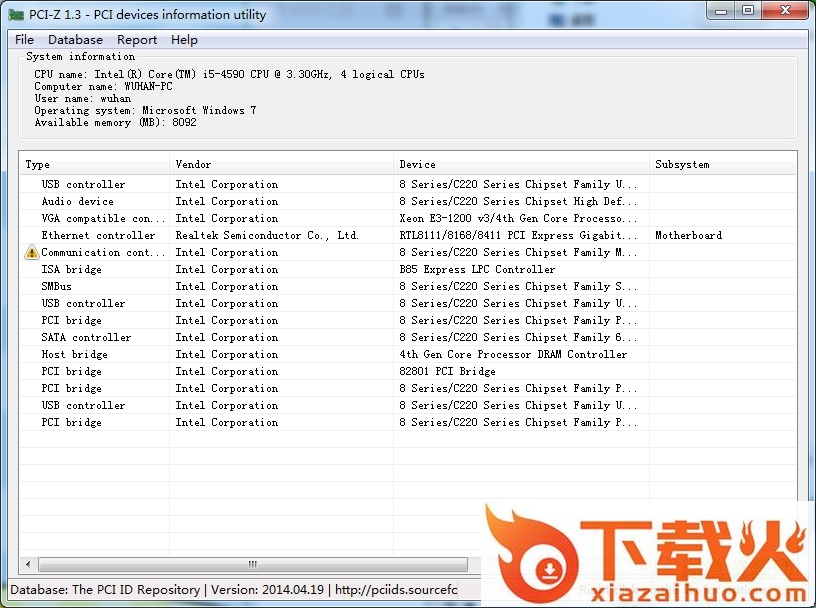This screenshot has height=608, width=816.
Task: Select the SMBus row
Action: (x=408, y=286)
